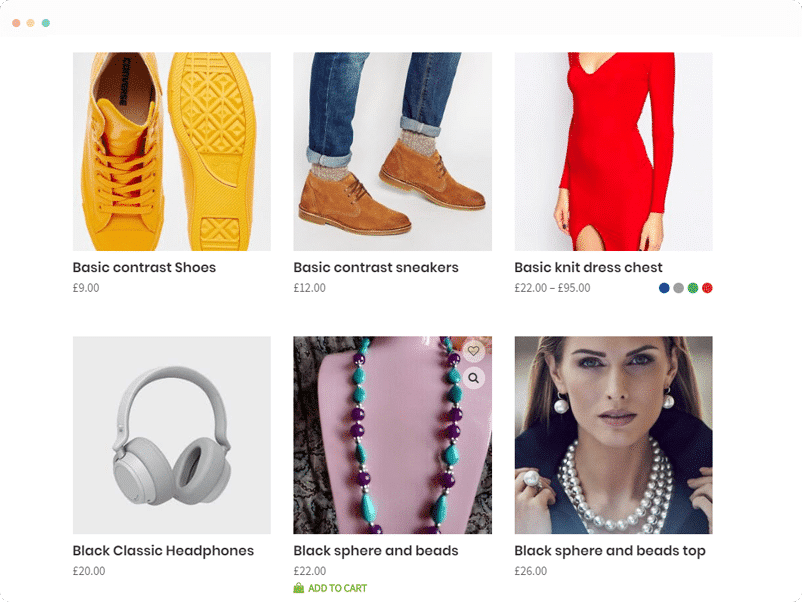Screen dimensions: 802x602
Task: Open Black sphere and beads title
Action: (376, 551)
